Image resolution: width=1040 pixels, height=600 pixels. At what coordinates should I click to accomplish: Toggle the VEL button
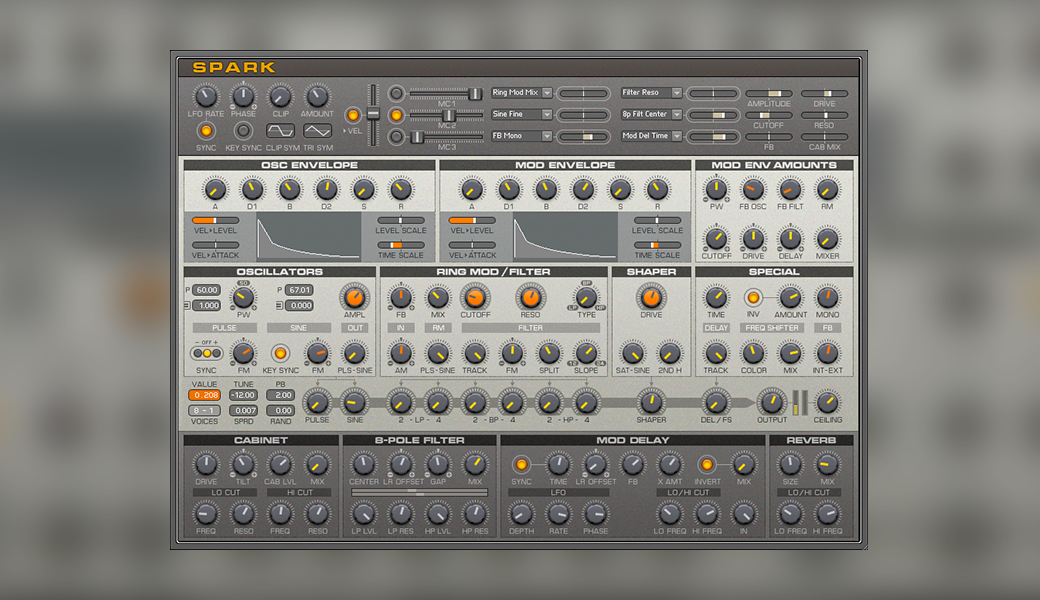click(x=353, y=115)
